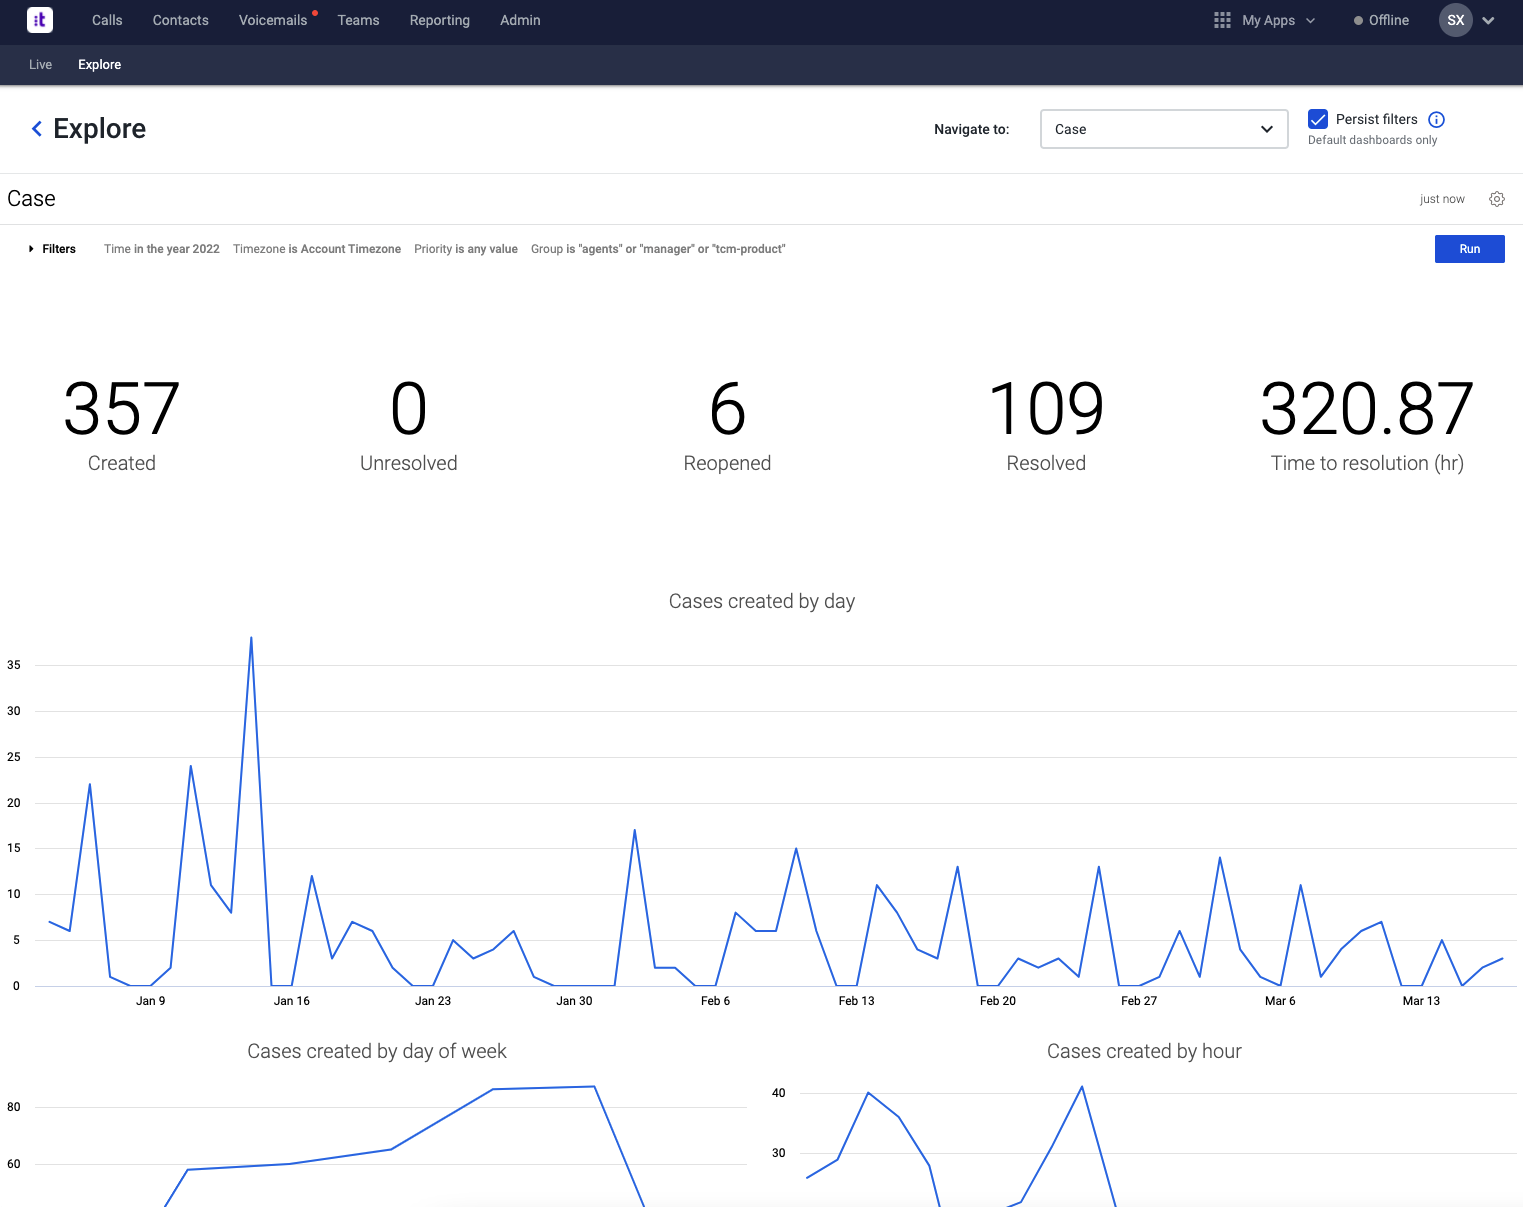The height and width of the screenshot is (1207, 1523).
Task: Click the Time in the year 2022 filter
Action: click(x=161, y=249)
